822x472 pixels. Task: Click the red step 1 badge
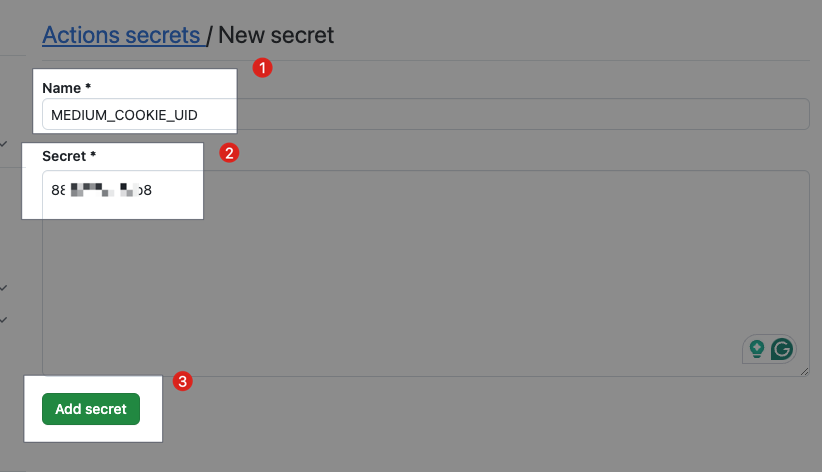tap(262, 69)
